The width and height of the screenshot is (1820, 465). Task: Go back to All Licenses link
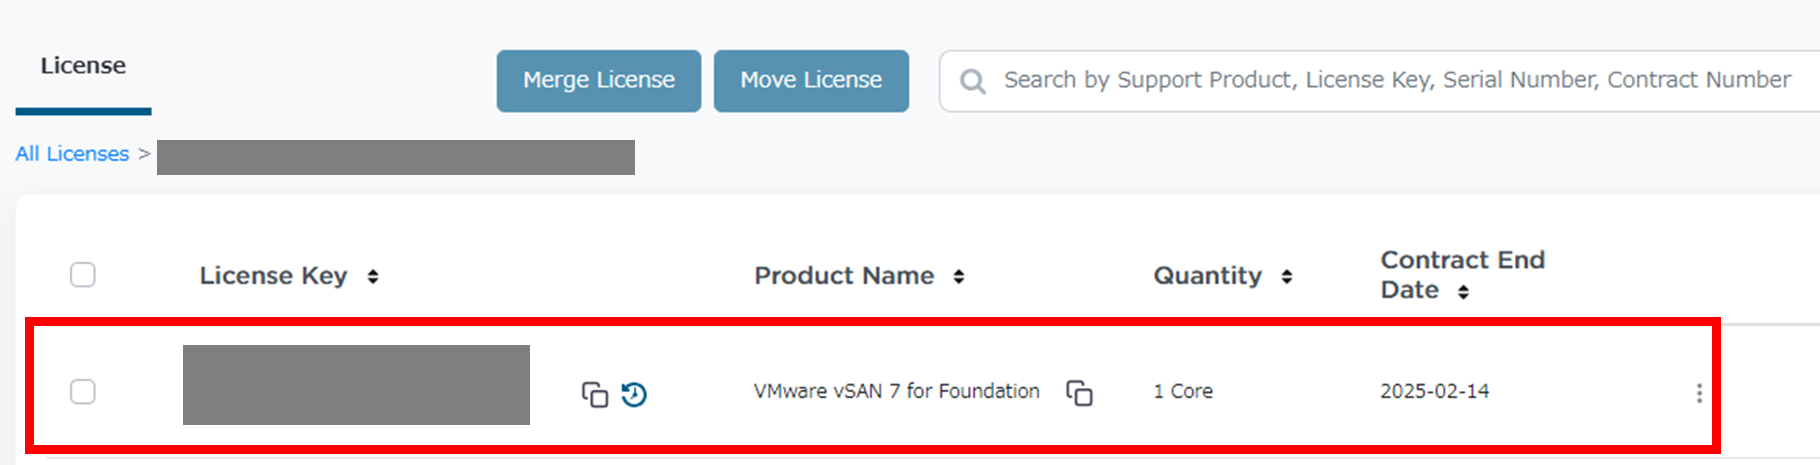point(72,154)
